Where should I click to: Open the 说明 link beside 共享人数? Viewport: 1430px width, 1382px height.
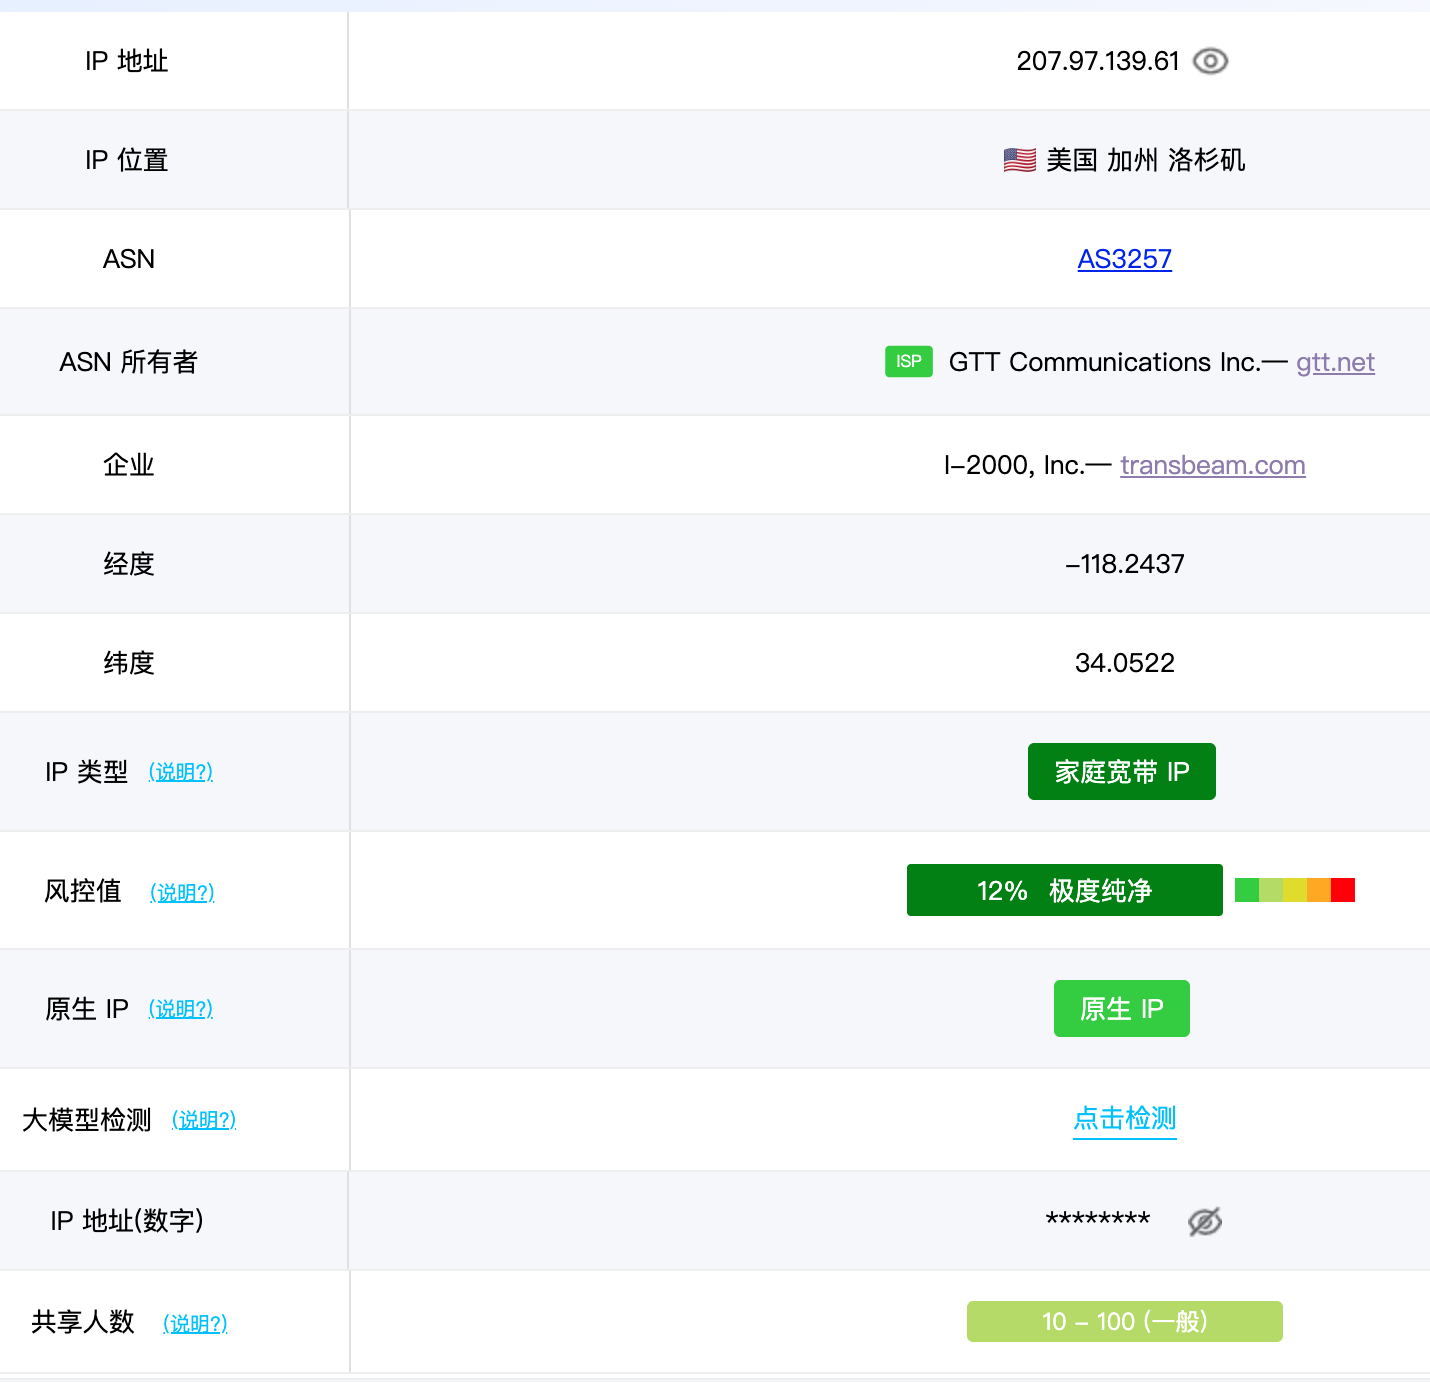click(195, 1324)
